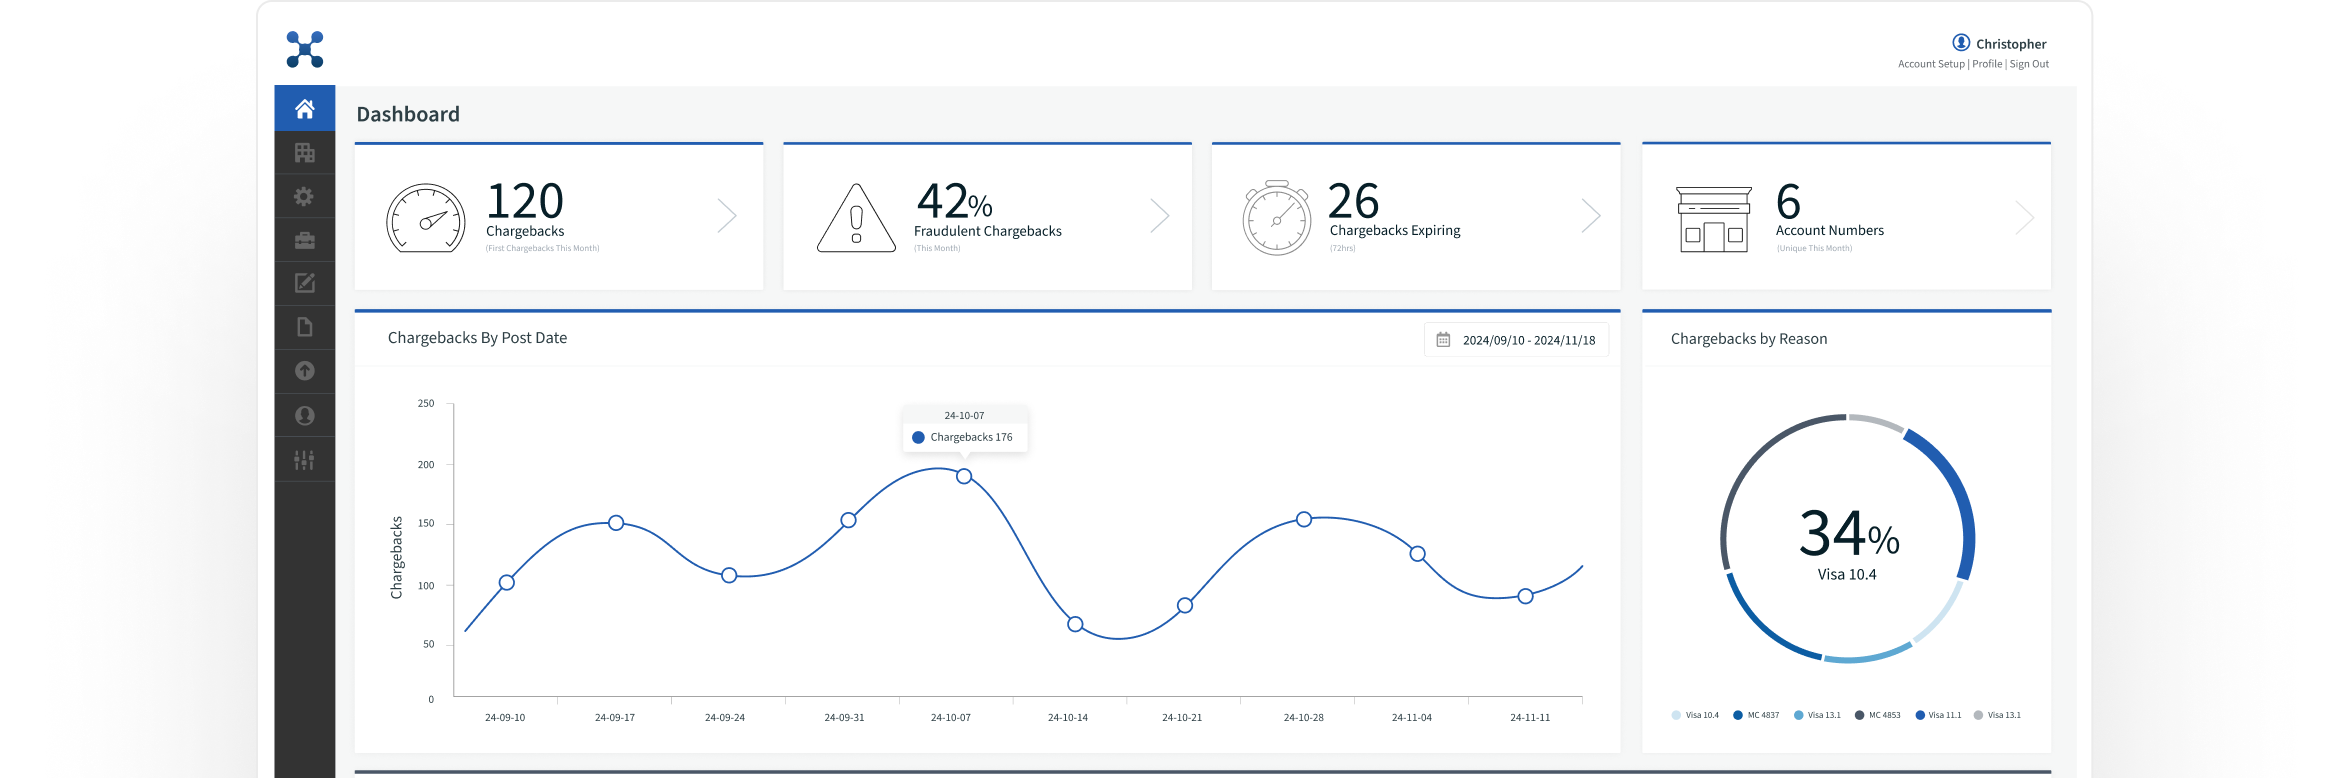
Task: Expand the Chargebacks Expiring card chevron
Action: 1590,216
